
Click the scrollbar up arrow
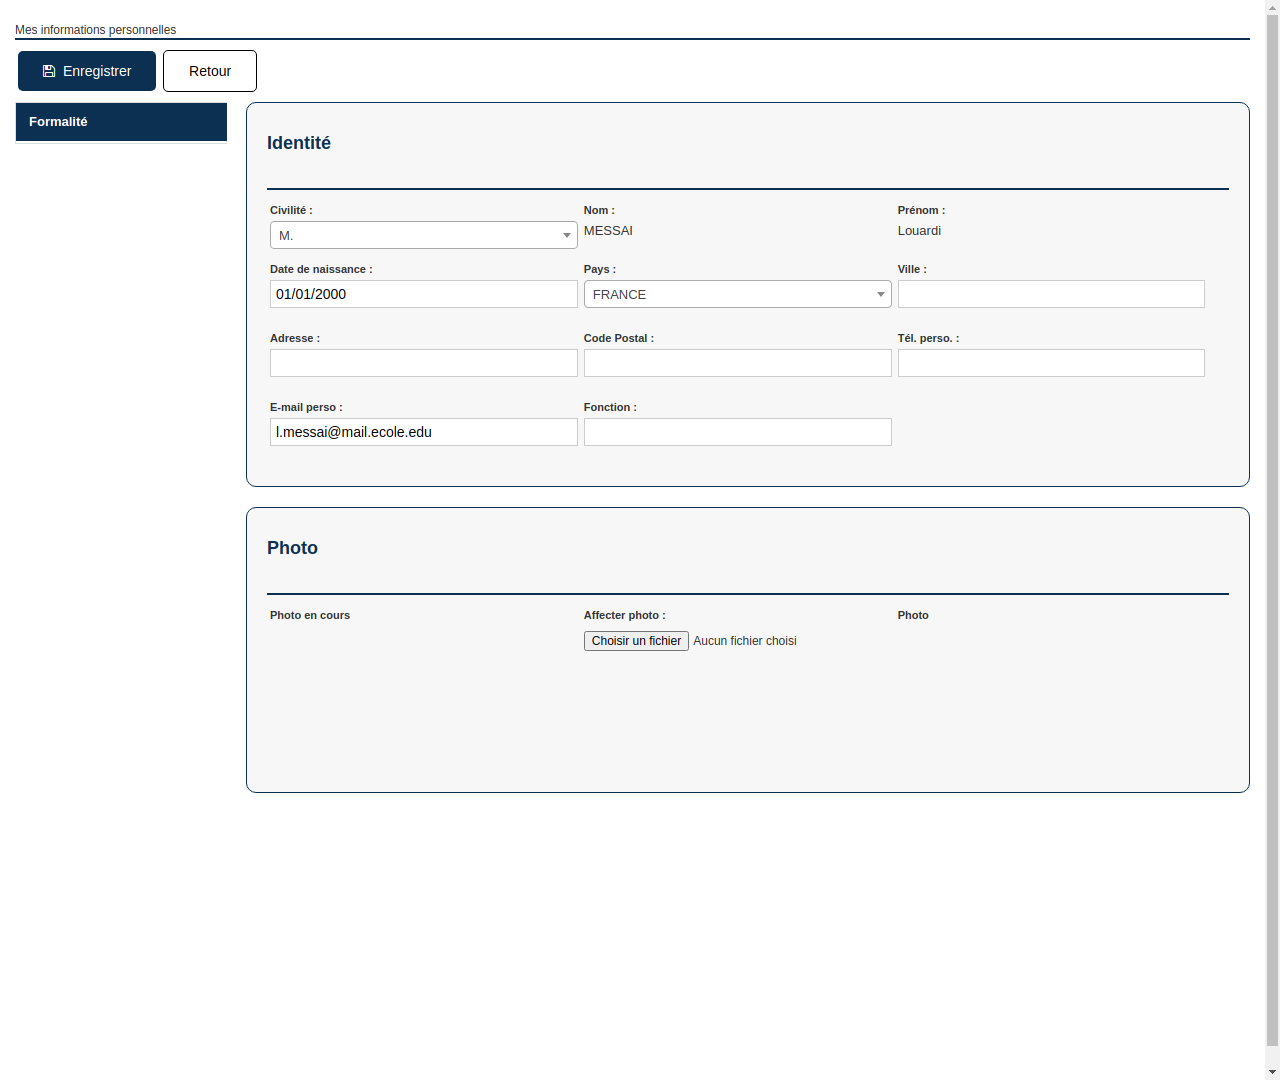point(1272,7)
